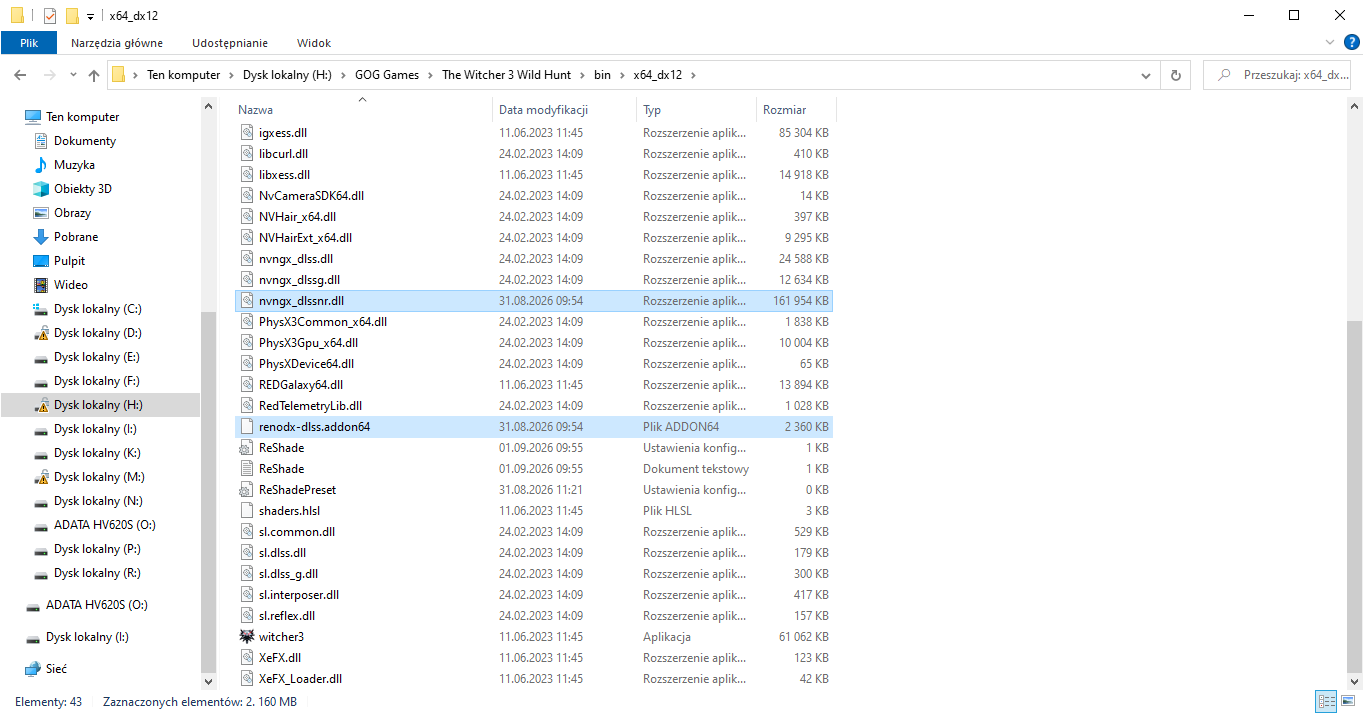This screenshot has height=714, width=1364.
Task: Open Dysk lokalny (F:) in sidebar
Action: [96, 381]
